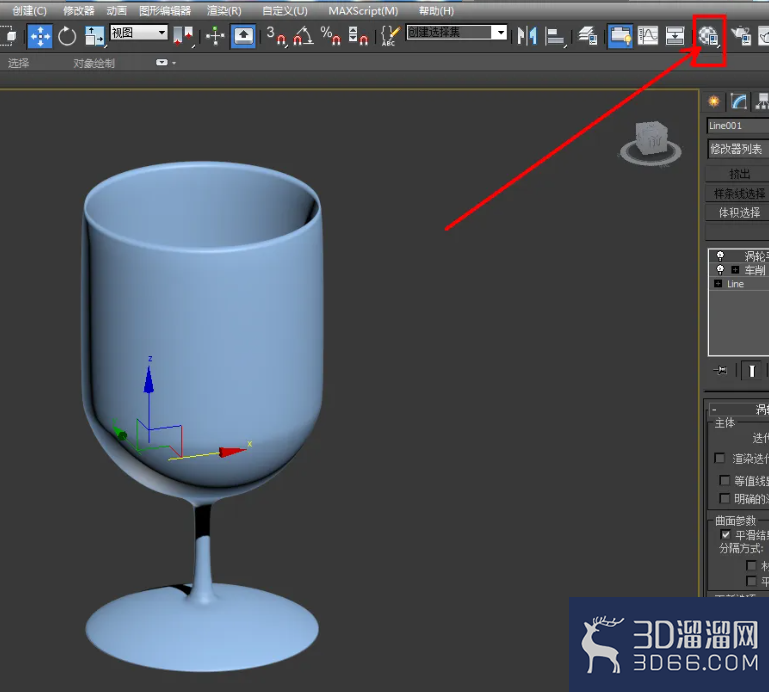The image size is (769, 692).
Task: Open the Layer Manager icon
Action: click(588, 36)
